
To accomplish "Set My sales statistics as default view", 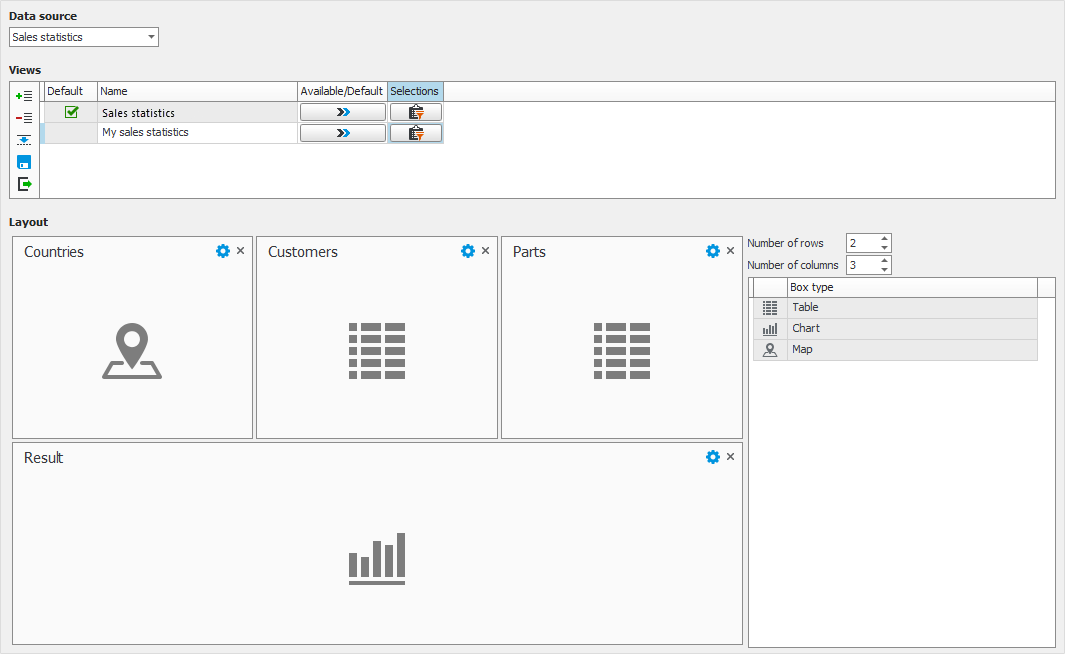I will coord(71,133).
